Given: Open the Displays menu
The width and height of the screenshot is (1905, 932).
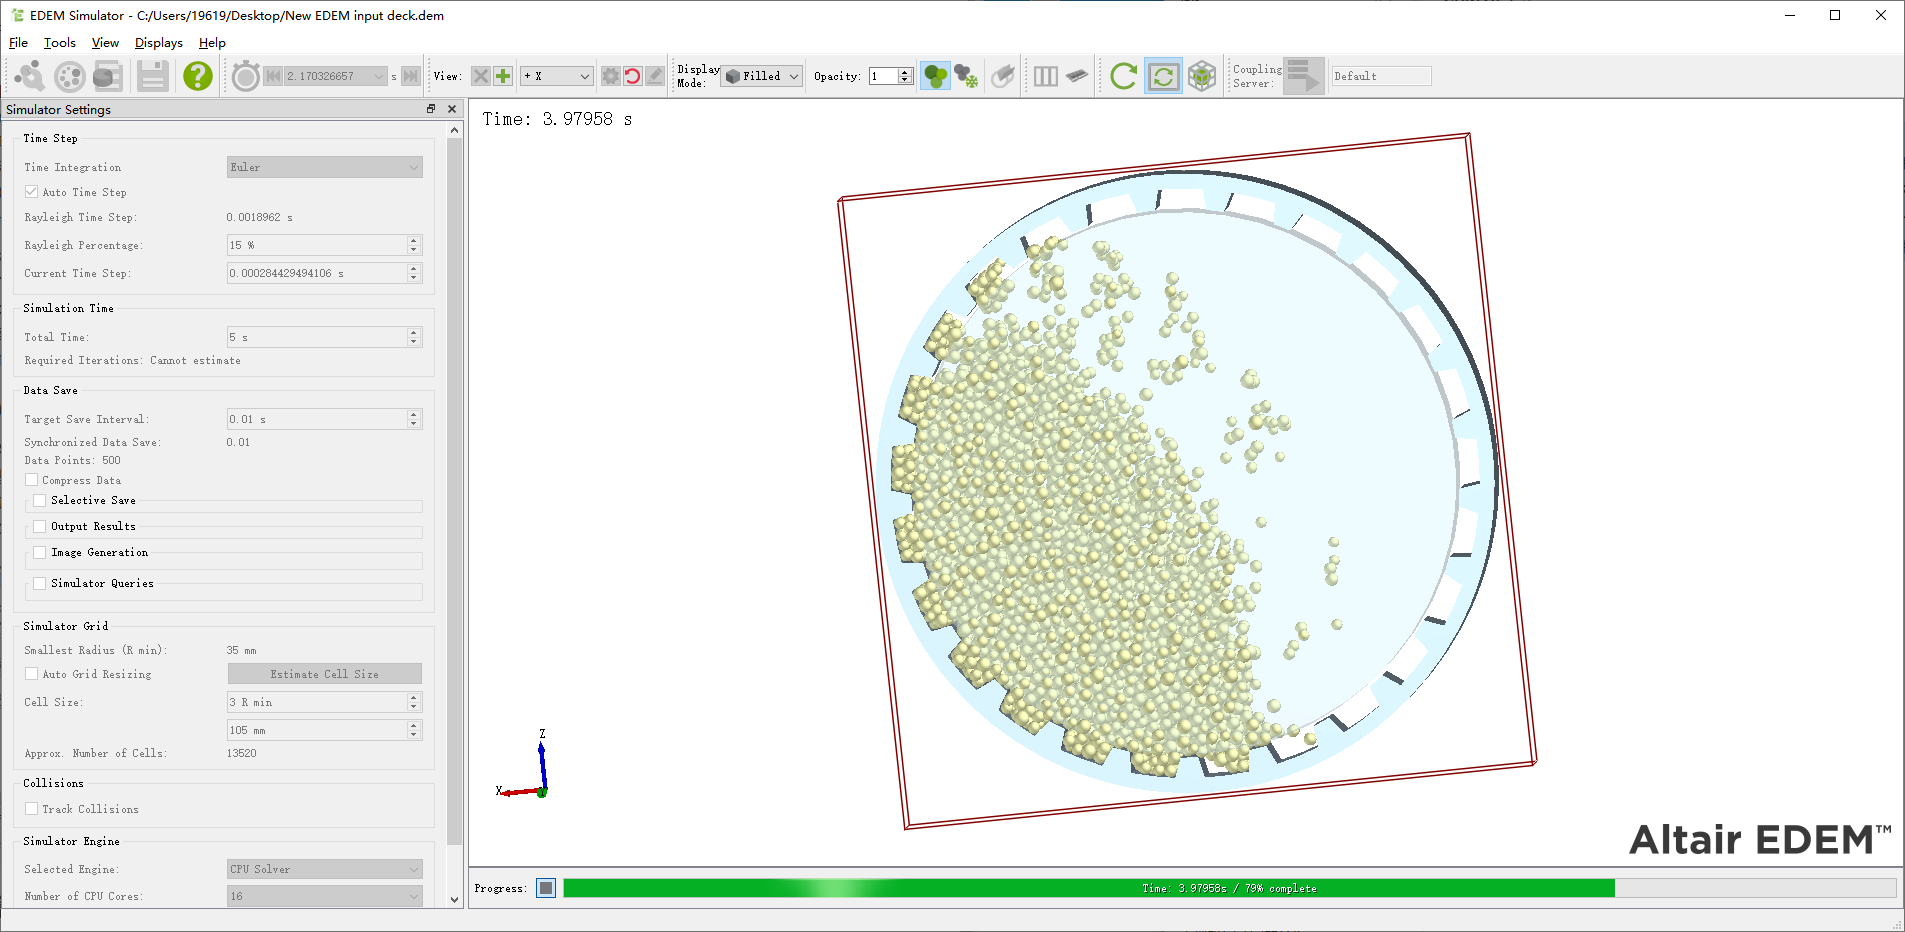Looking at the screenshot, I should coord(159,42).
